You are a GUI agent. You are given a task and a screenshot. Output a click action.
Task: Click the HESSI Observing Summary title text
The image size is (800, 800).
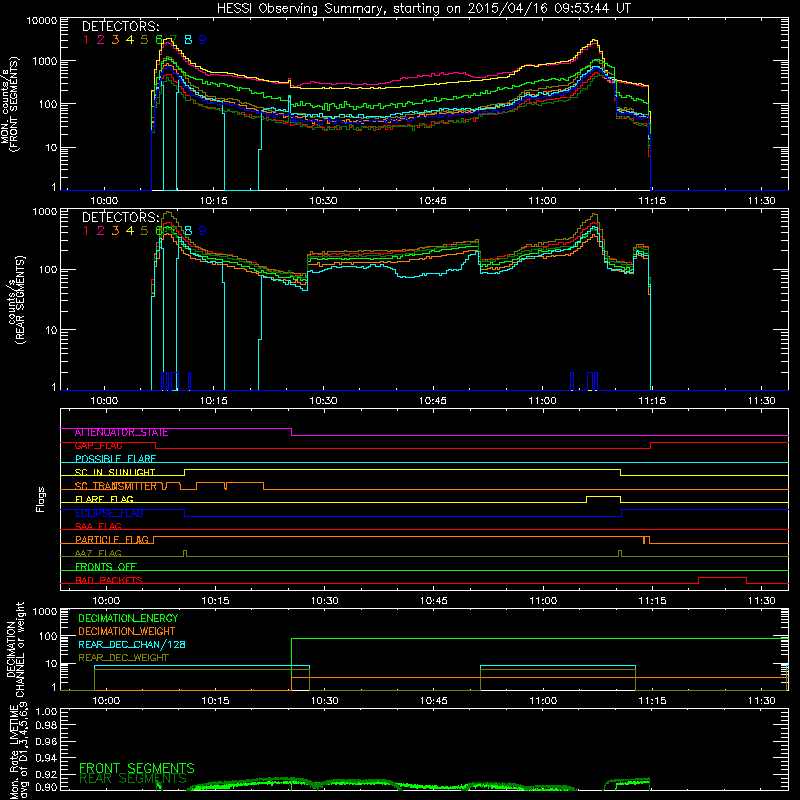423,9
